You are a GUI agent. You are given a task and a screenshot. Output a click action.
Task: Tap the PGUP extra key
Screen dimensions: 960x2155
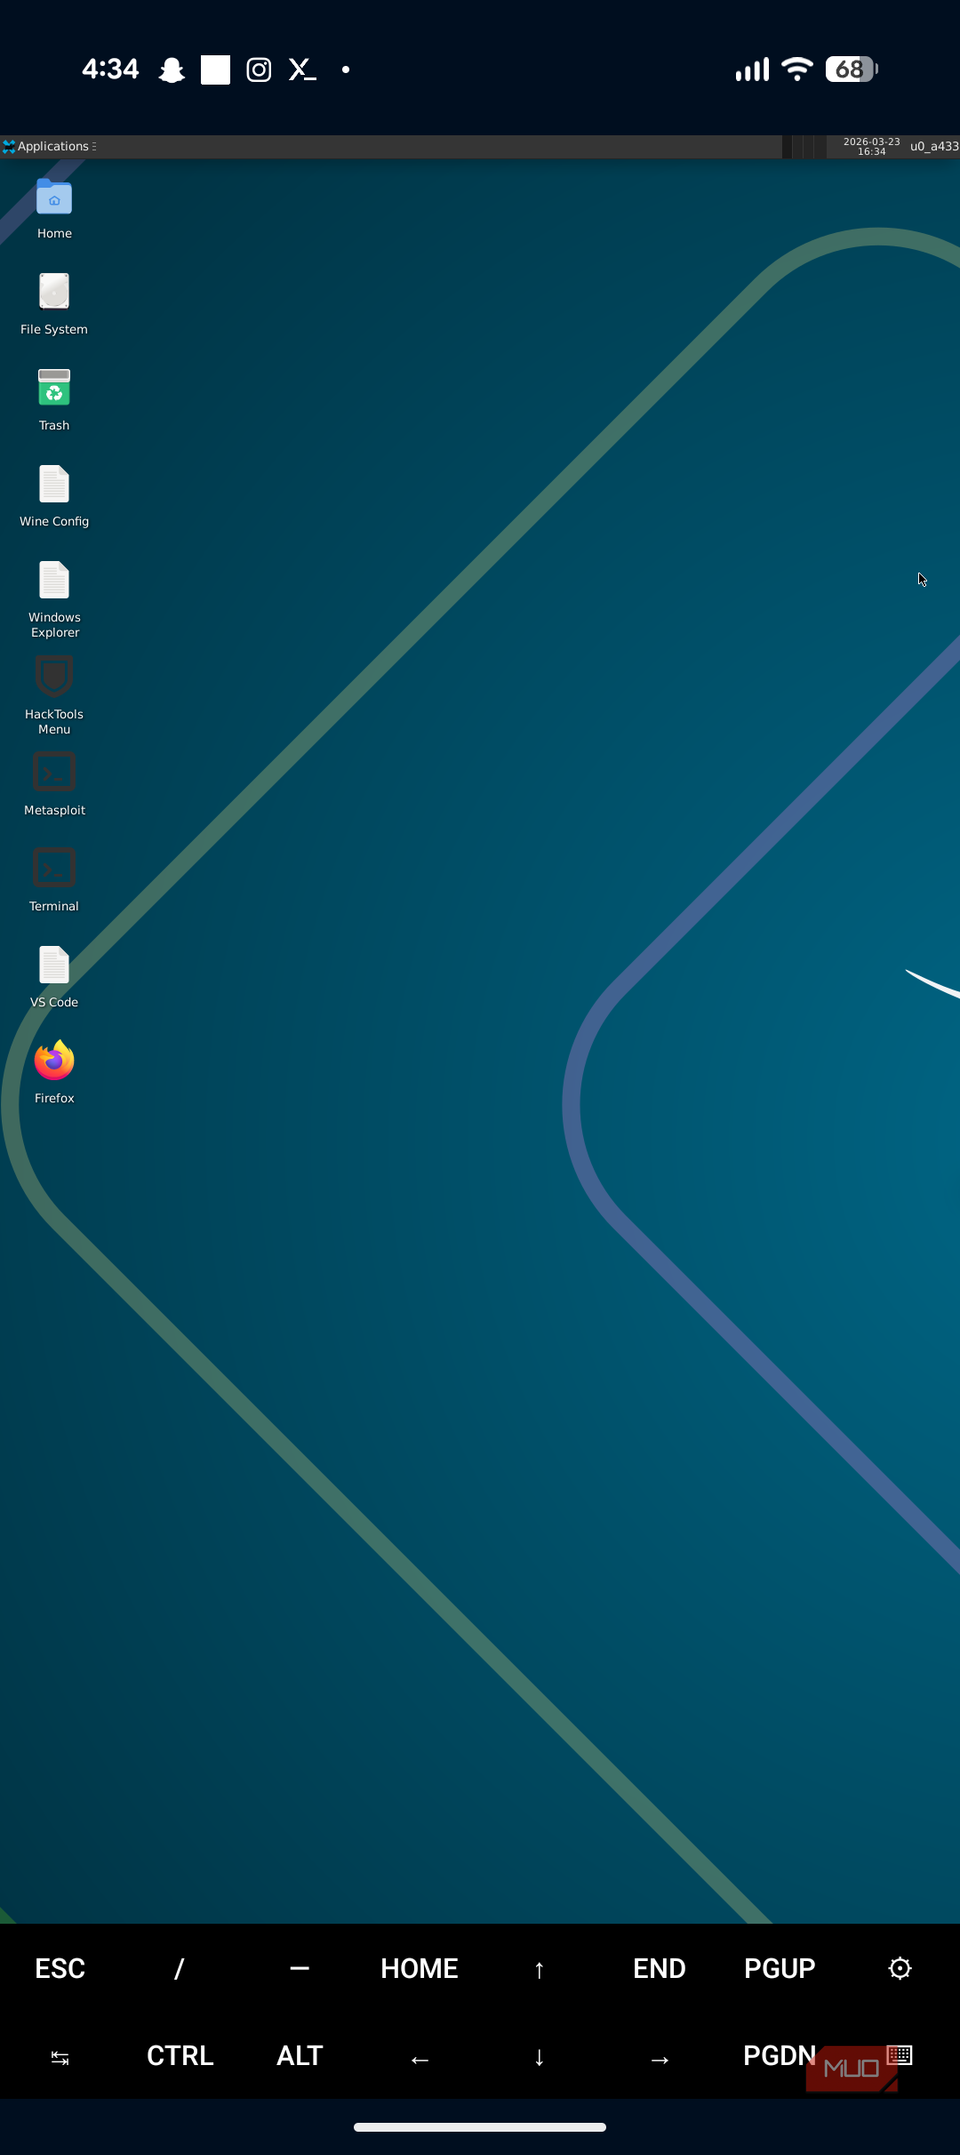tap(779, 1968)
